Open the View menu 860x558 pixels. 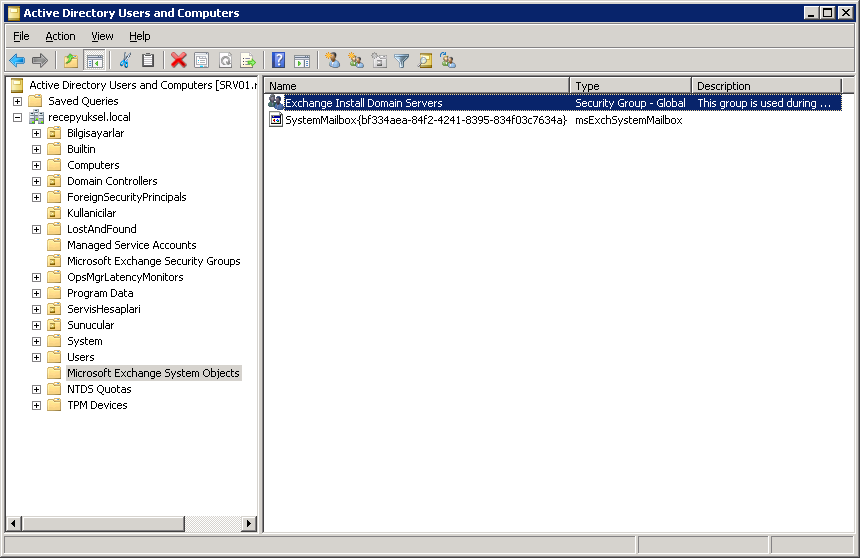(102, 36)
